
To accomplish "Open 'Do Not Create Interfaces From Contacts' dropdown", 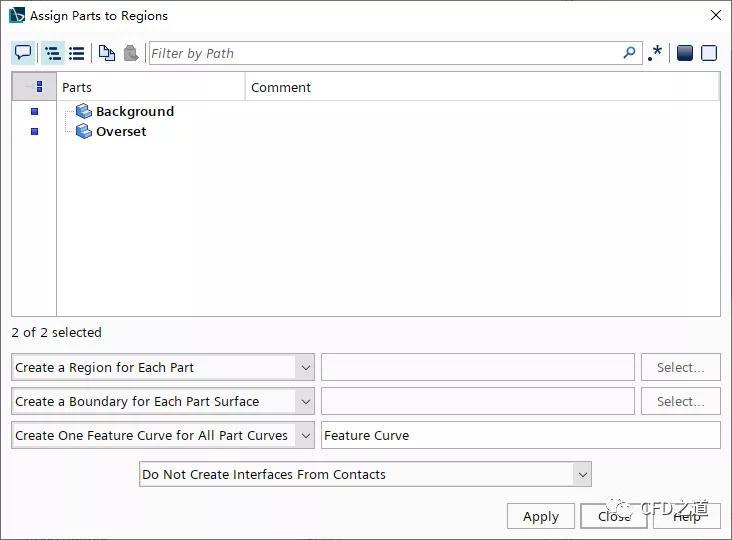I will tap(365, 474).
